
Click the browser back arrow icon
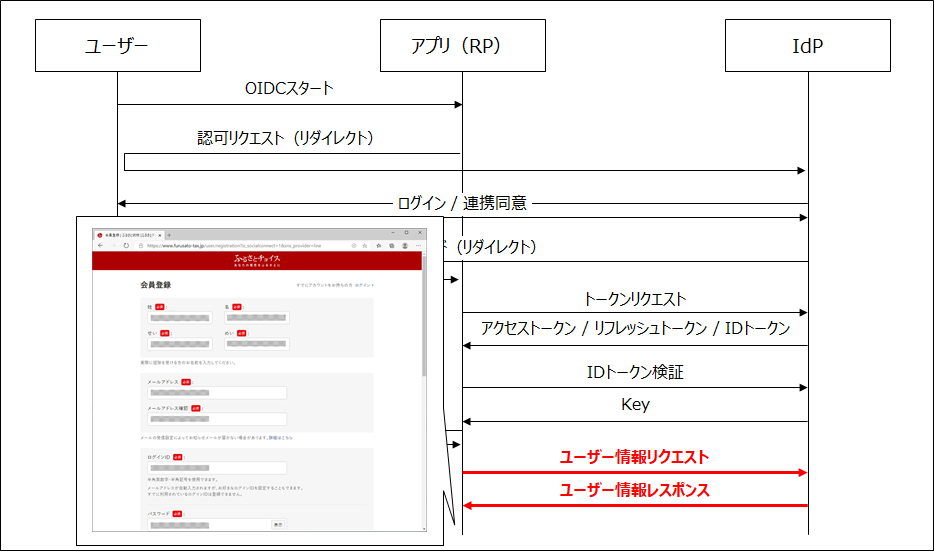tap(101, 246)
